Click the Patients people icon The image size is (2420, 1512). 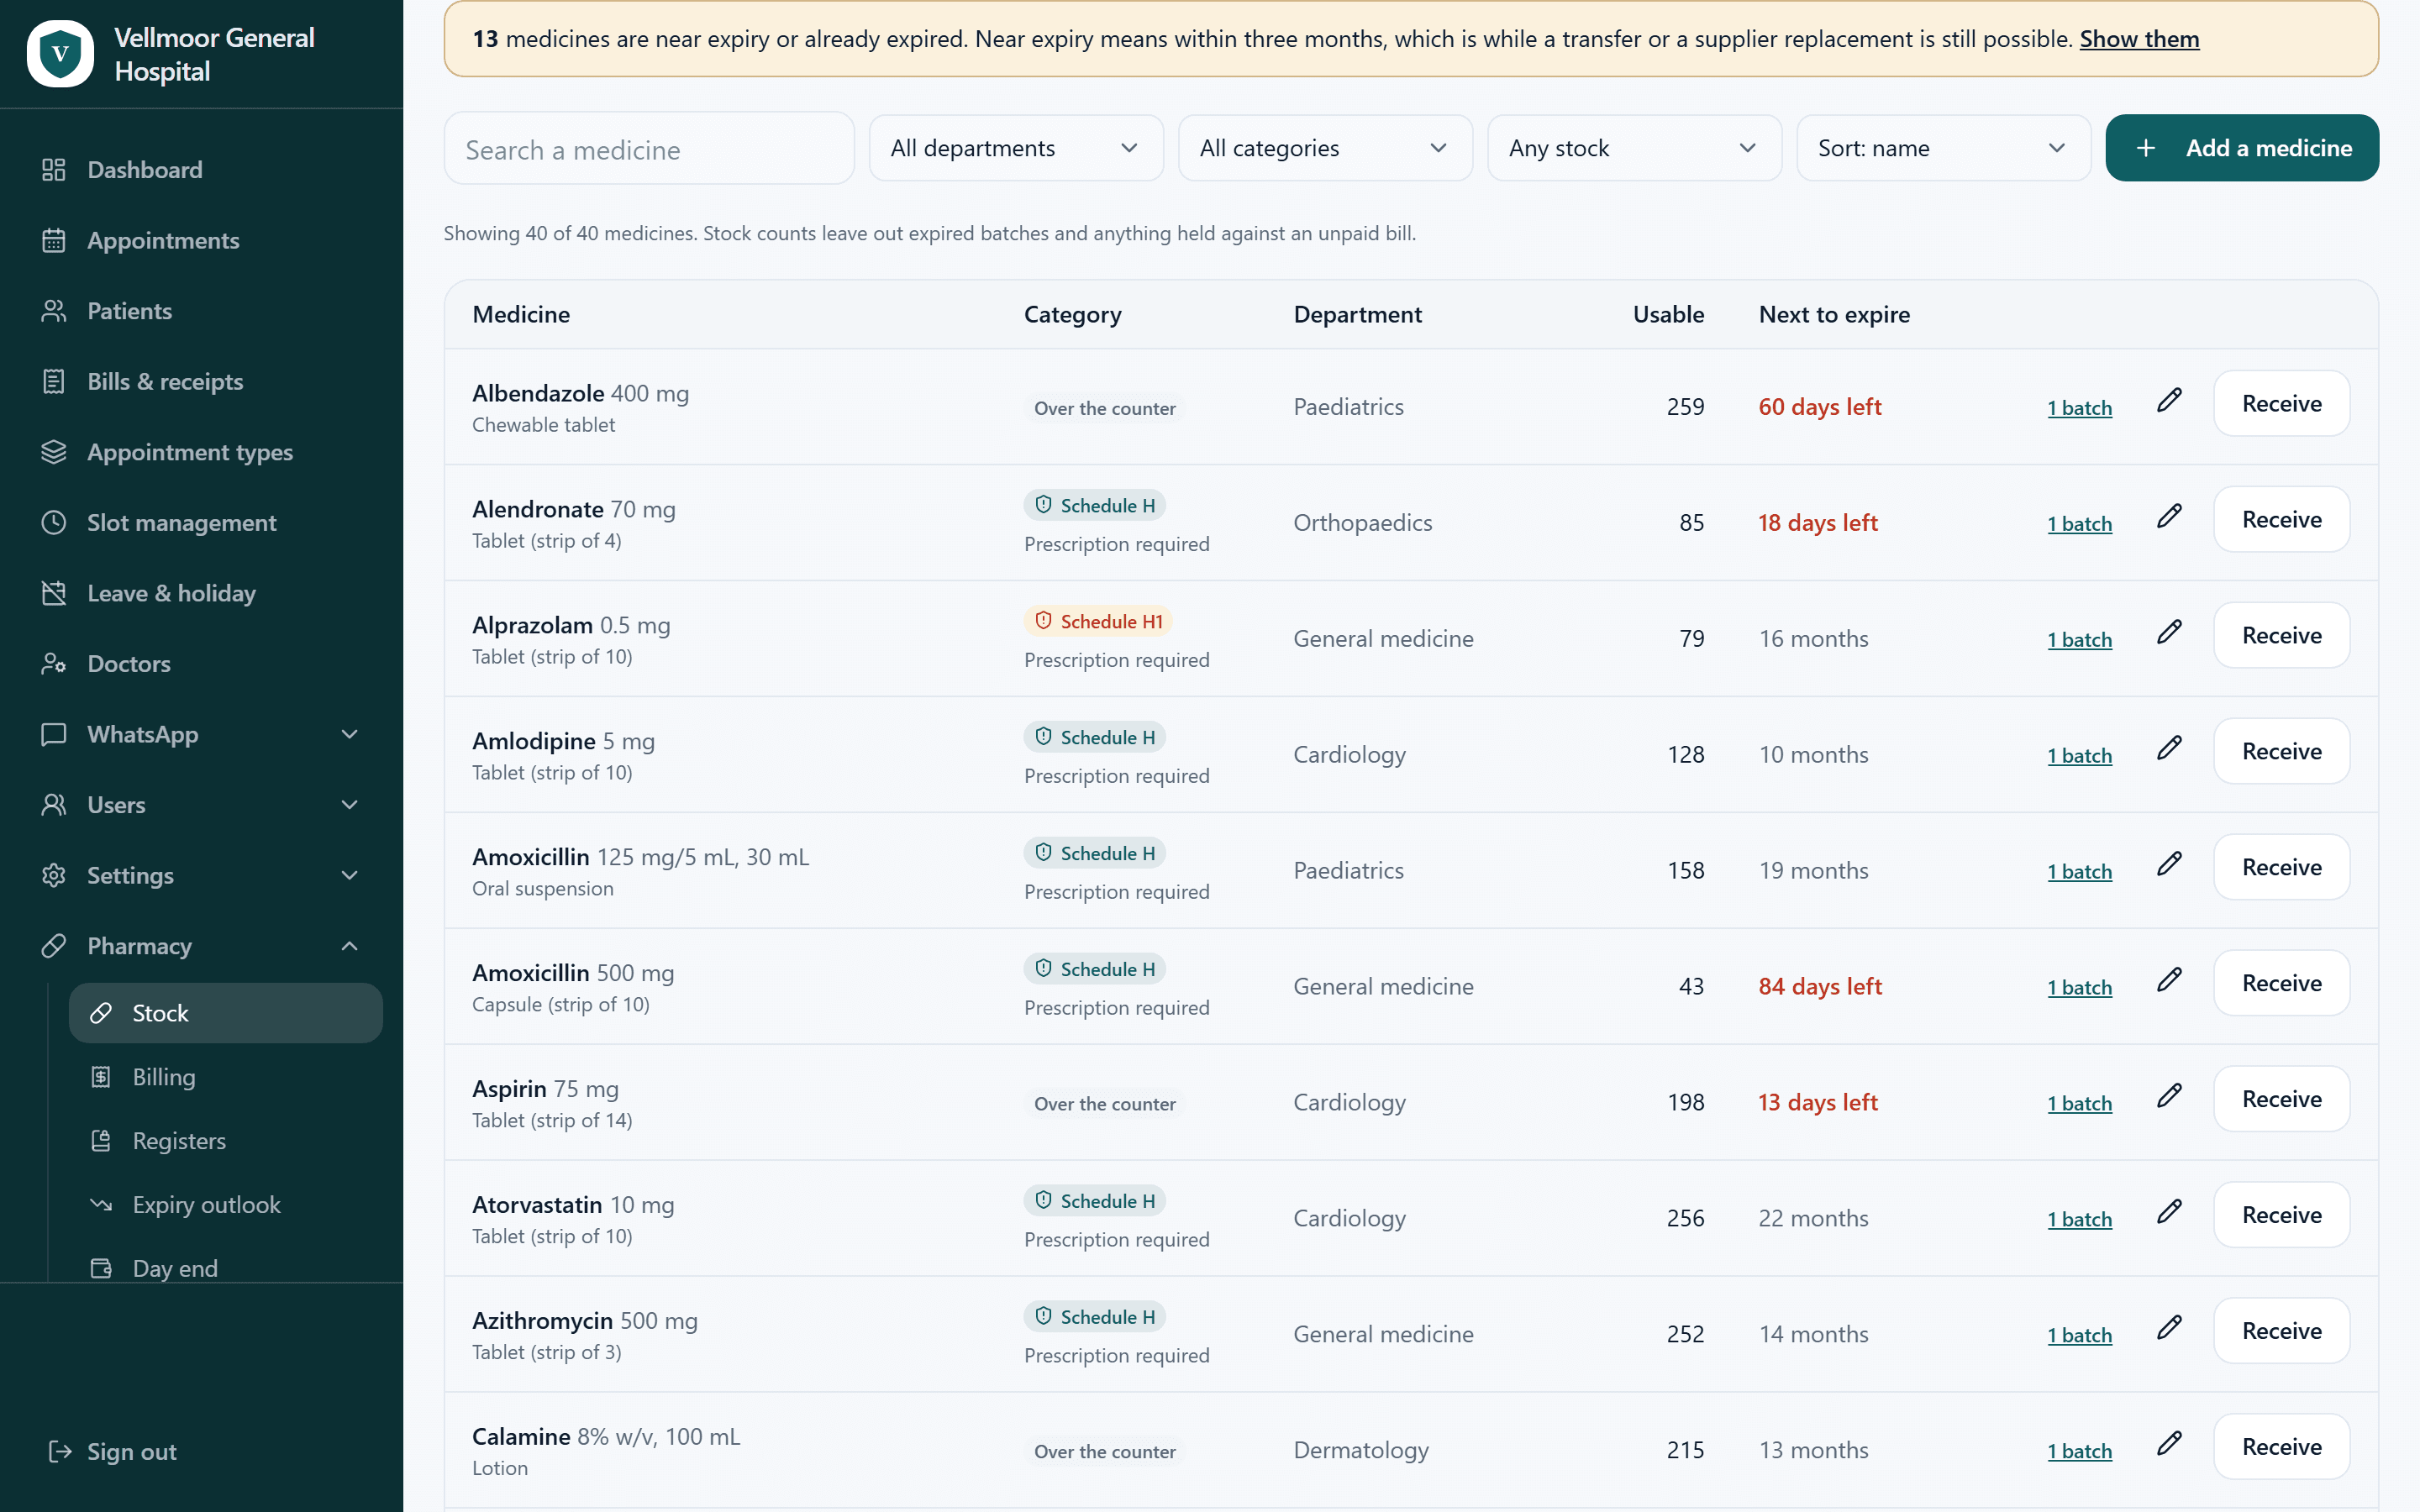coord(54,311)
